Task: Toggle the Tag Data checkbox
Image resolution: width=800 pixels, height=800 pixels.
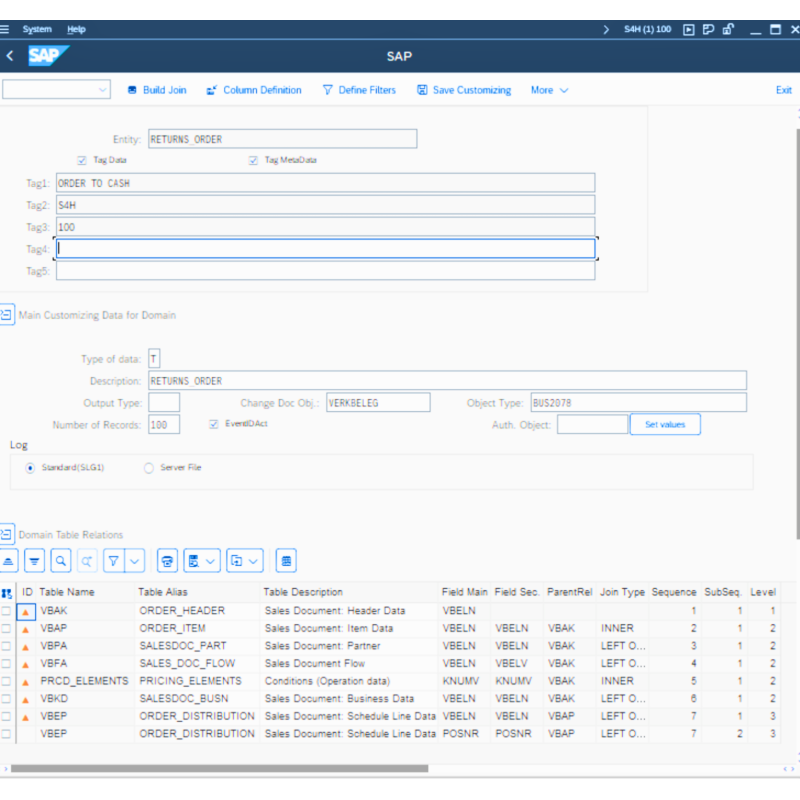Action: pyautogui.click(x=82, y=160)
